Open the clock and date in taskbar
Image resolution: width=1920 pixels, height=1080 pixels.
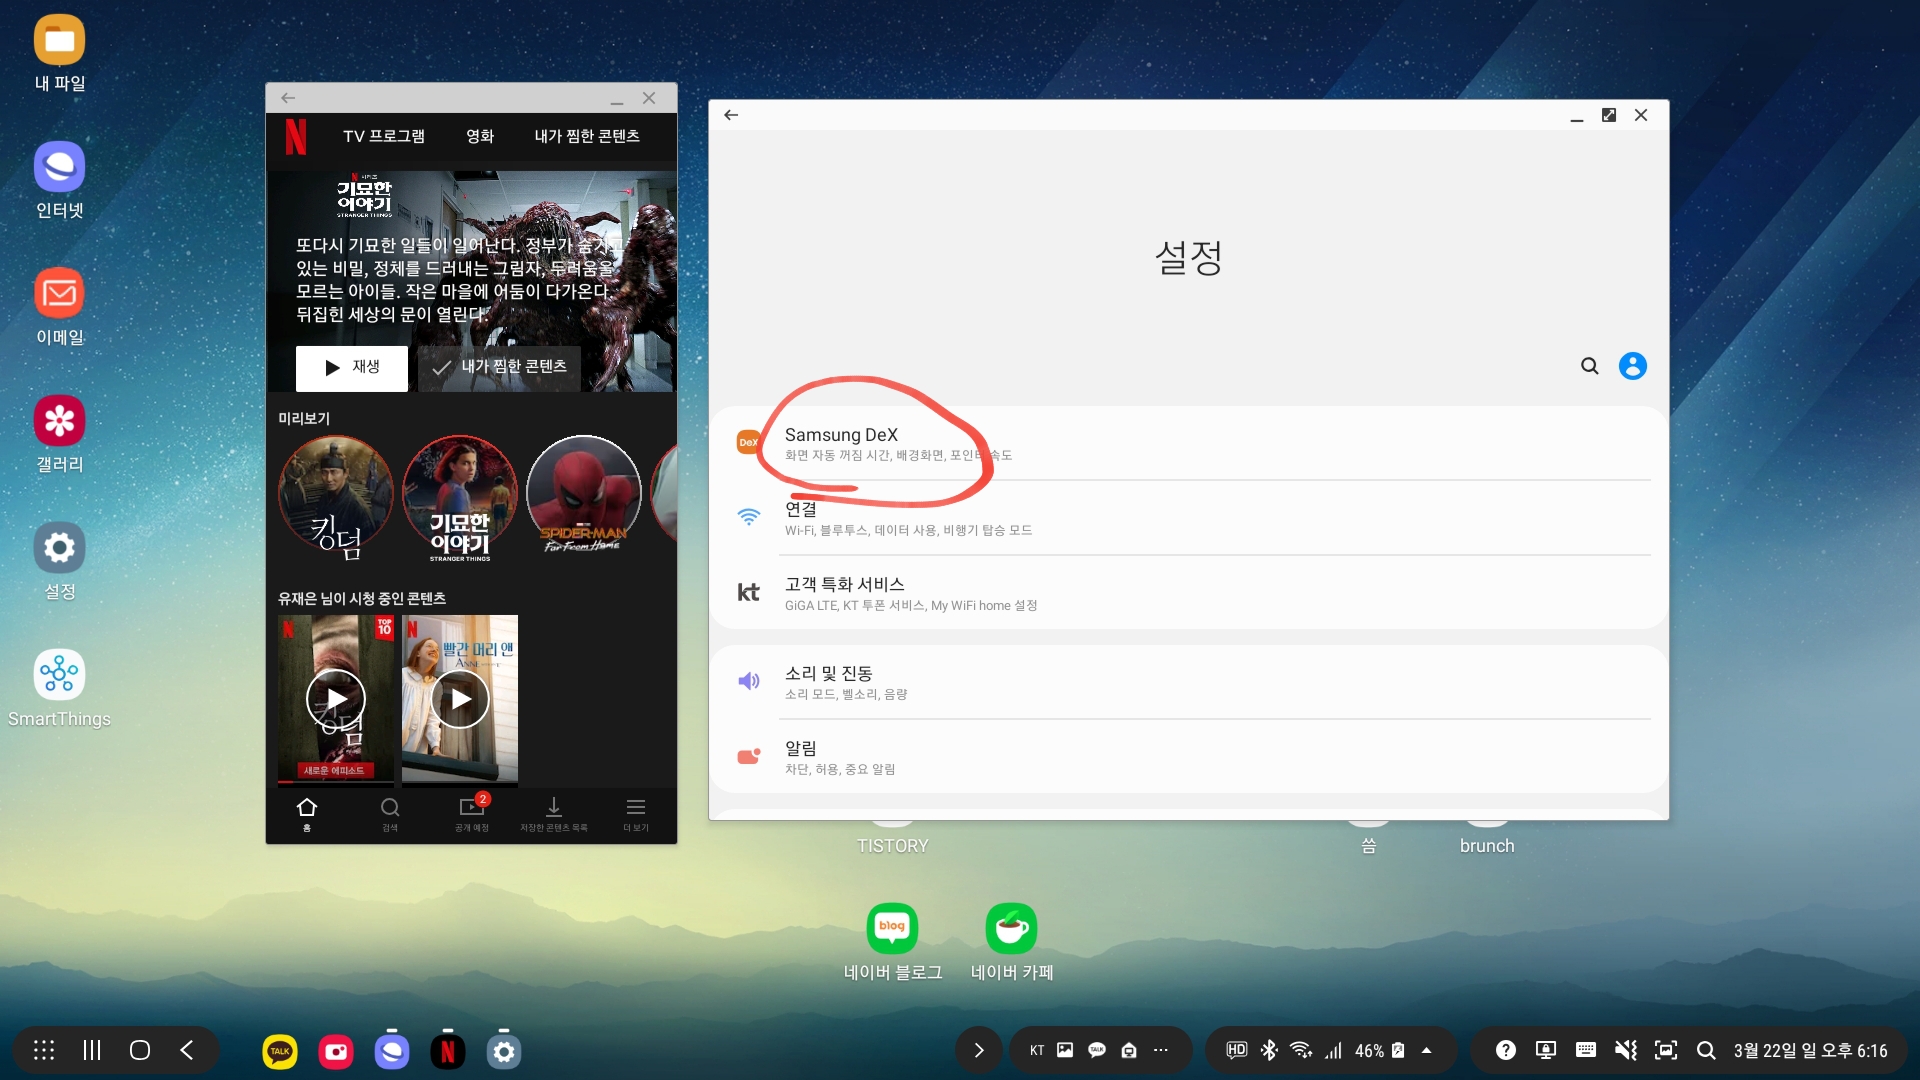(1810, 1050)
